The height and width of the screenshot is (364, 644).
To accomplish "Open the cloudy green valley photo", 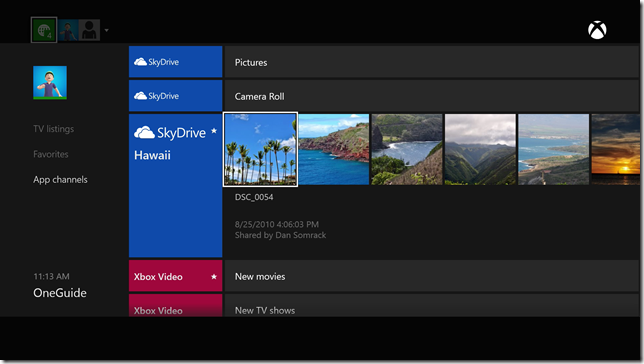I will pos(480,149).
